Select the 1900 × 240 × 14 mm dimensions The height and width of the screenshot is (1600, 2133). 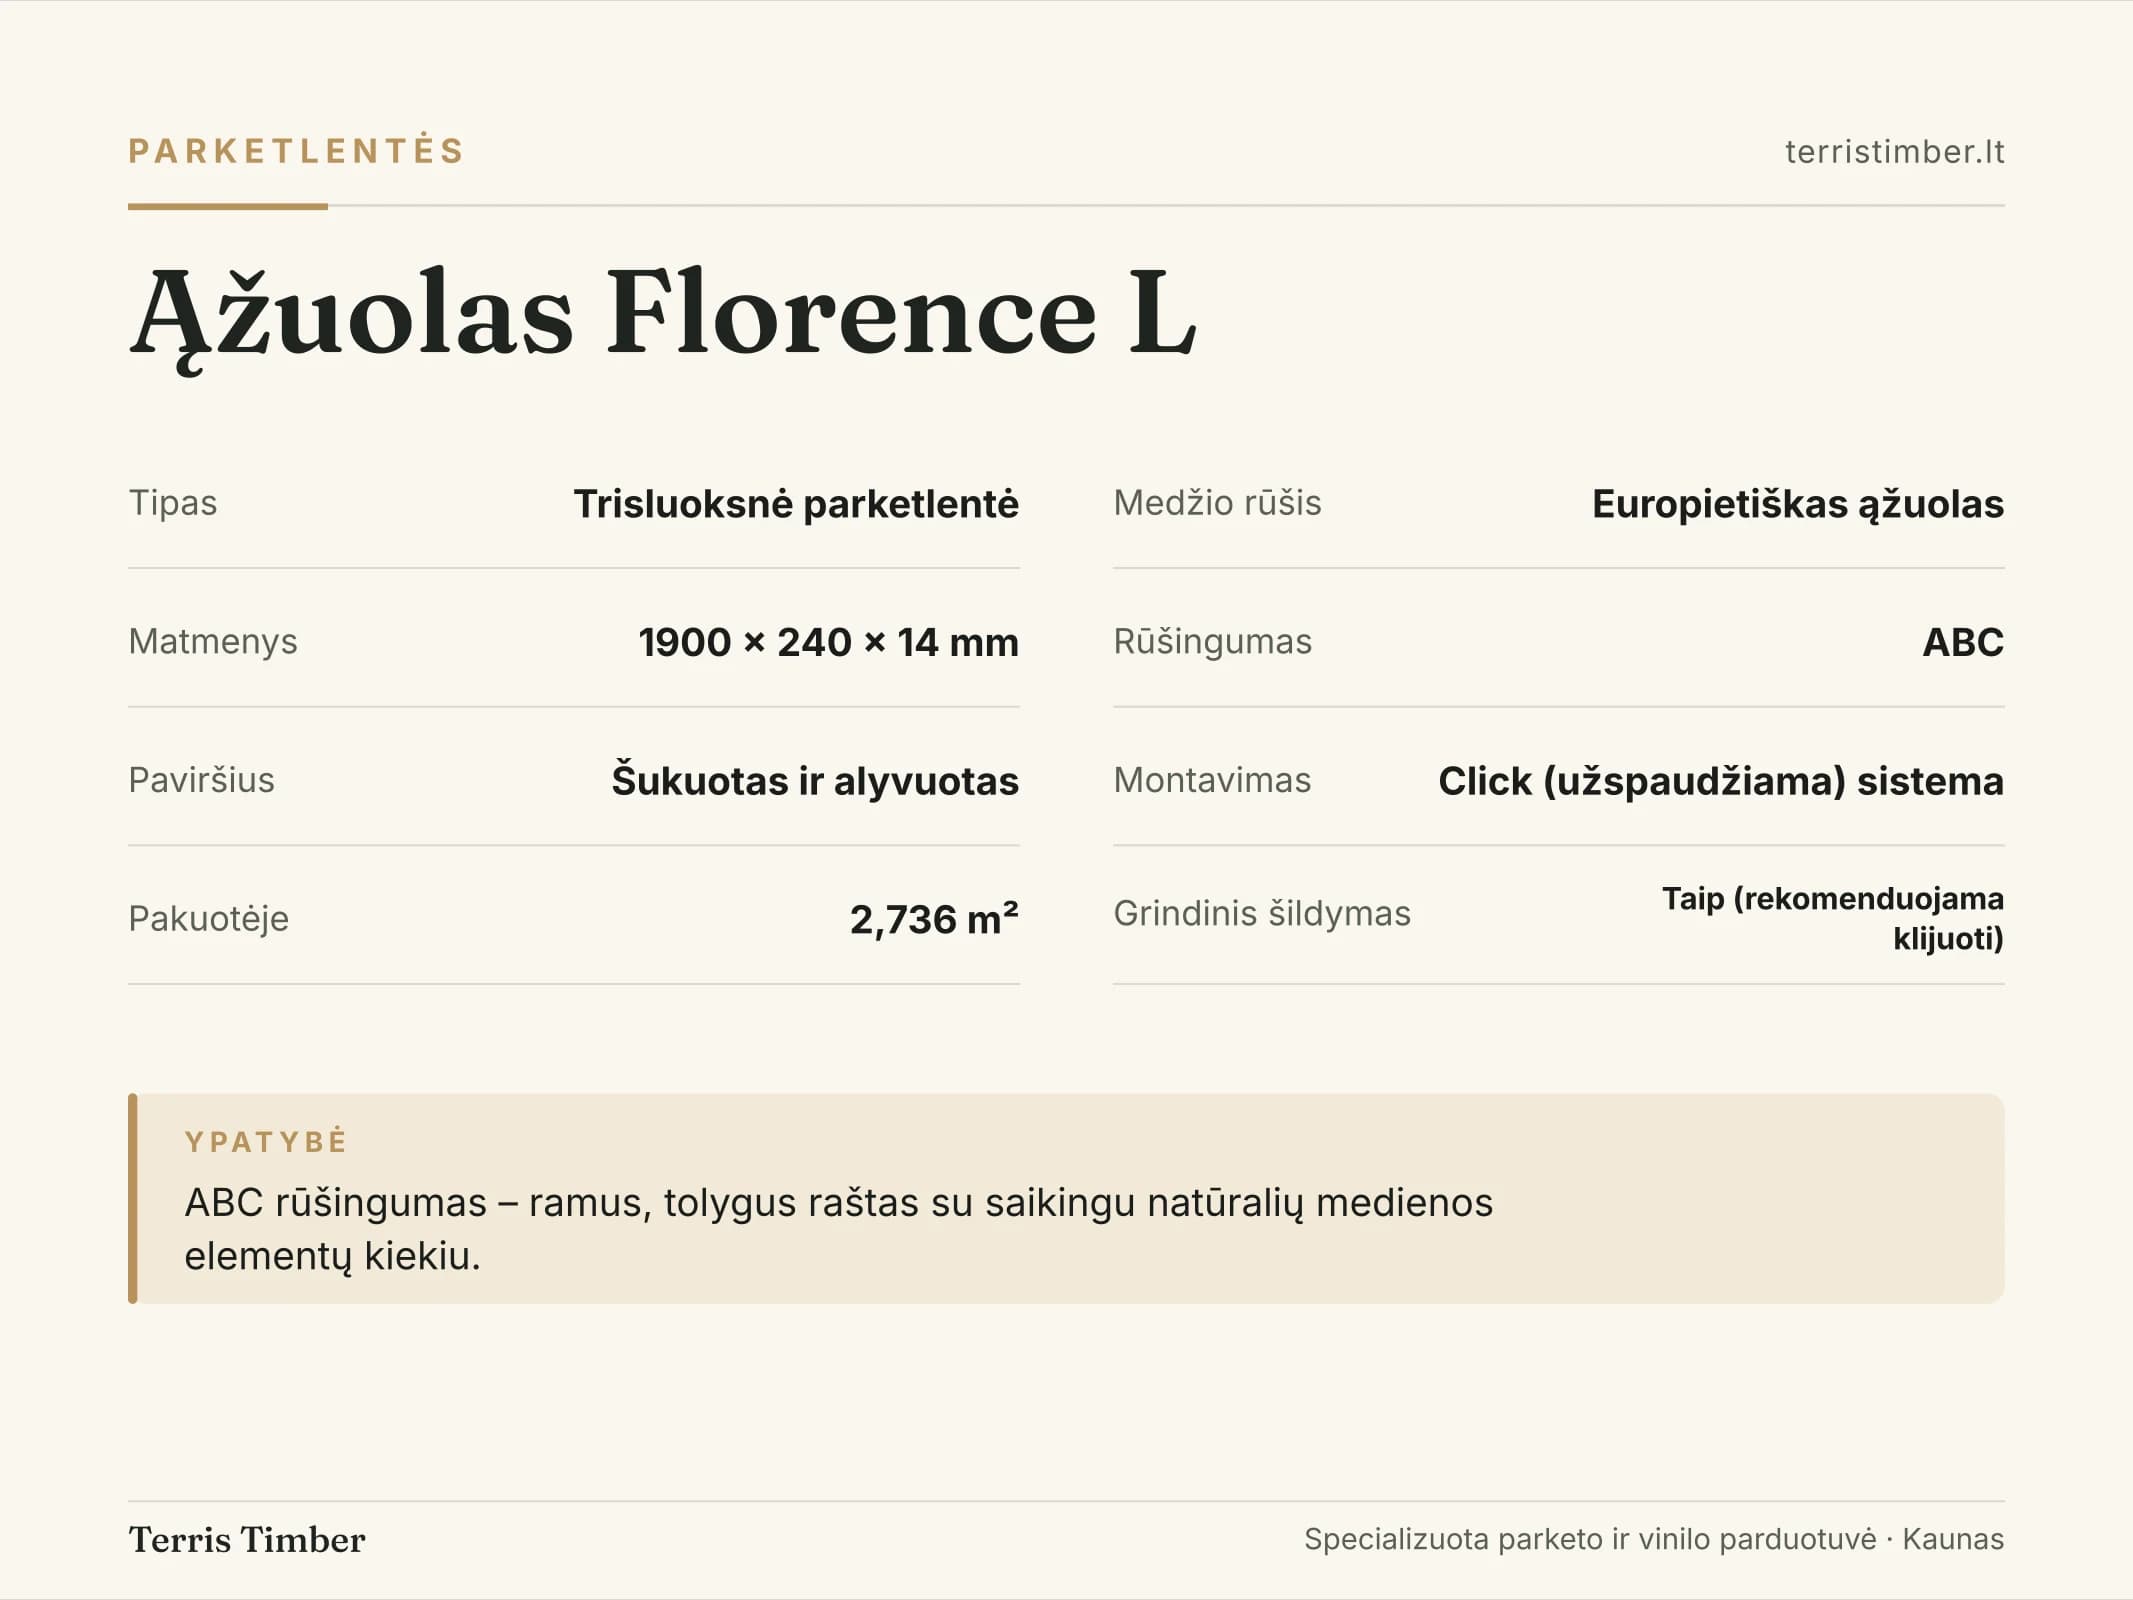829,642
